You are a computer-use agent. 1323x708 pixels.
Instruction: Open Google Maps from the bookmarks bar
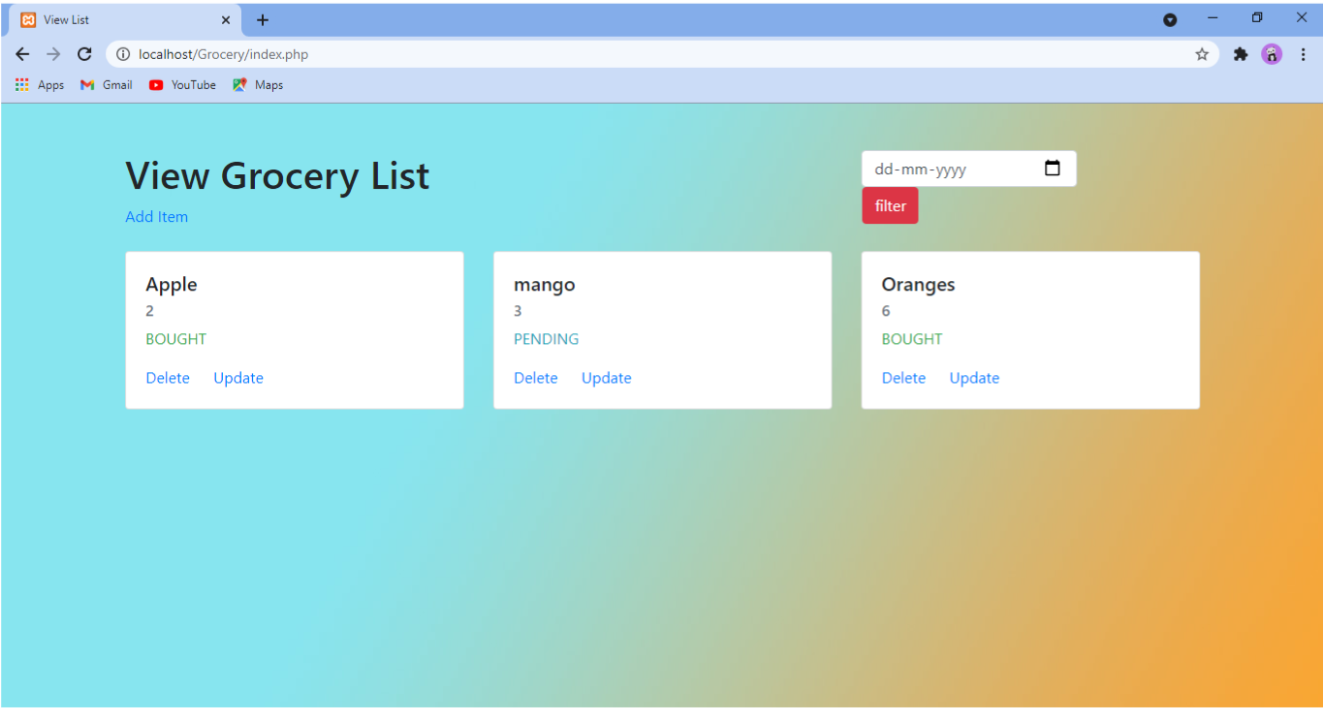coord(257,85)
